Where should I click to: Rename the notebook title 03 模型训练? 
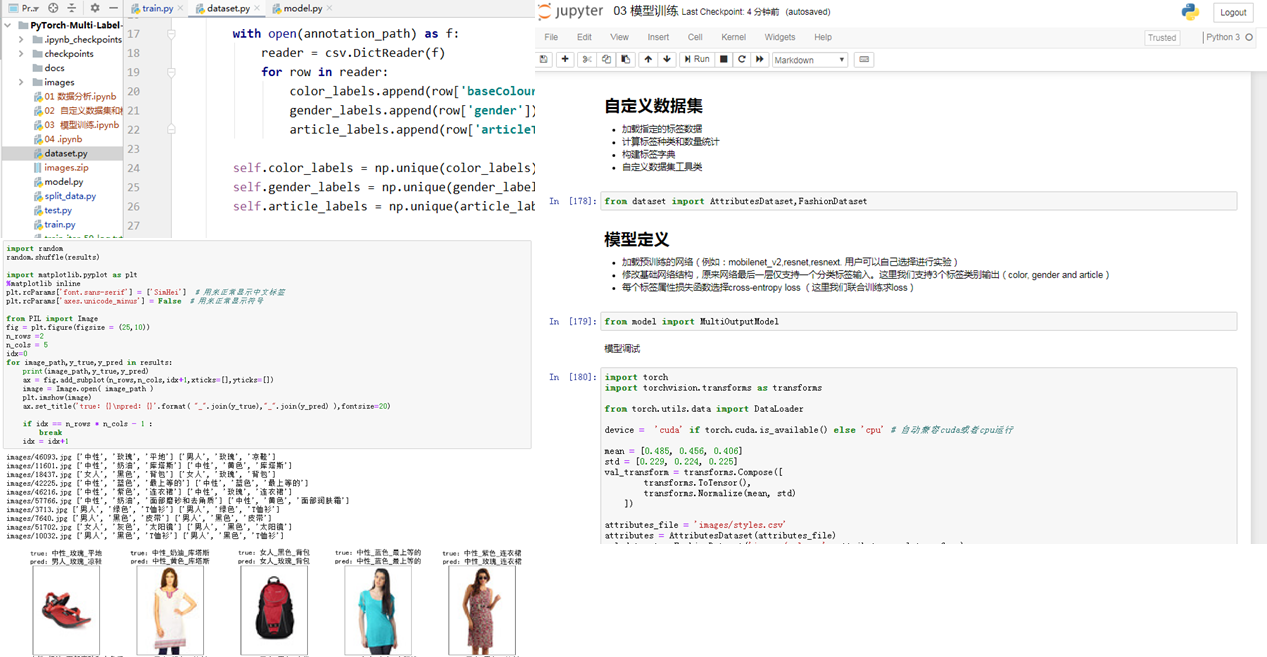(x=644, y=12)
